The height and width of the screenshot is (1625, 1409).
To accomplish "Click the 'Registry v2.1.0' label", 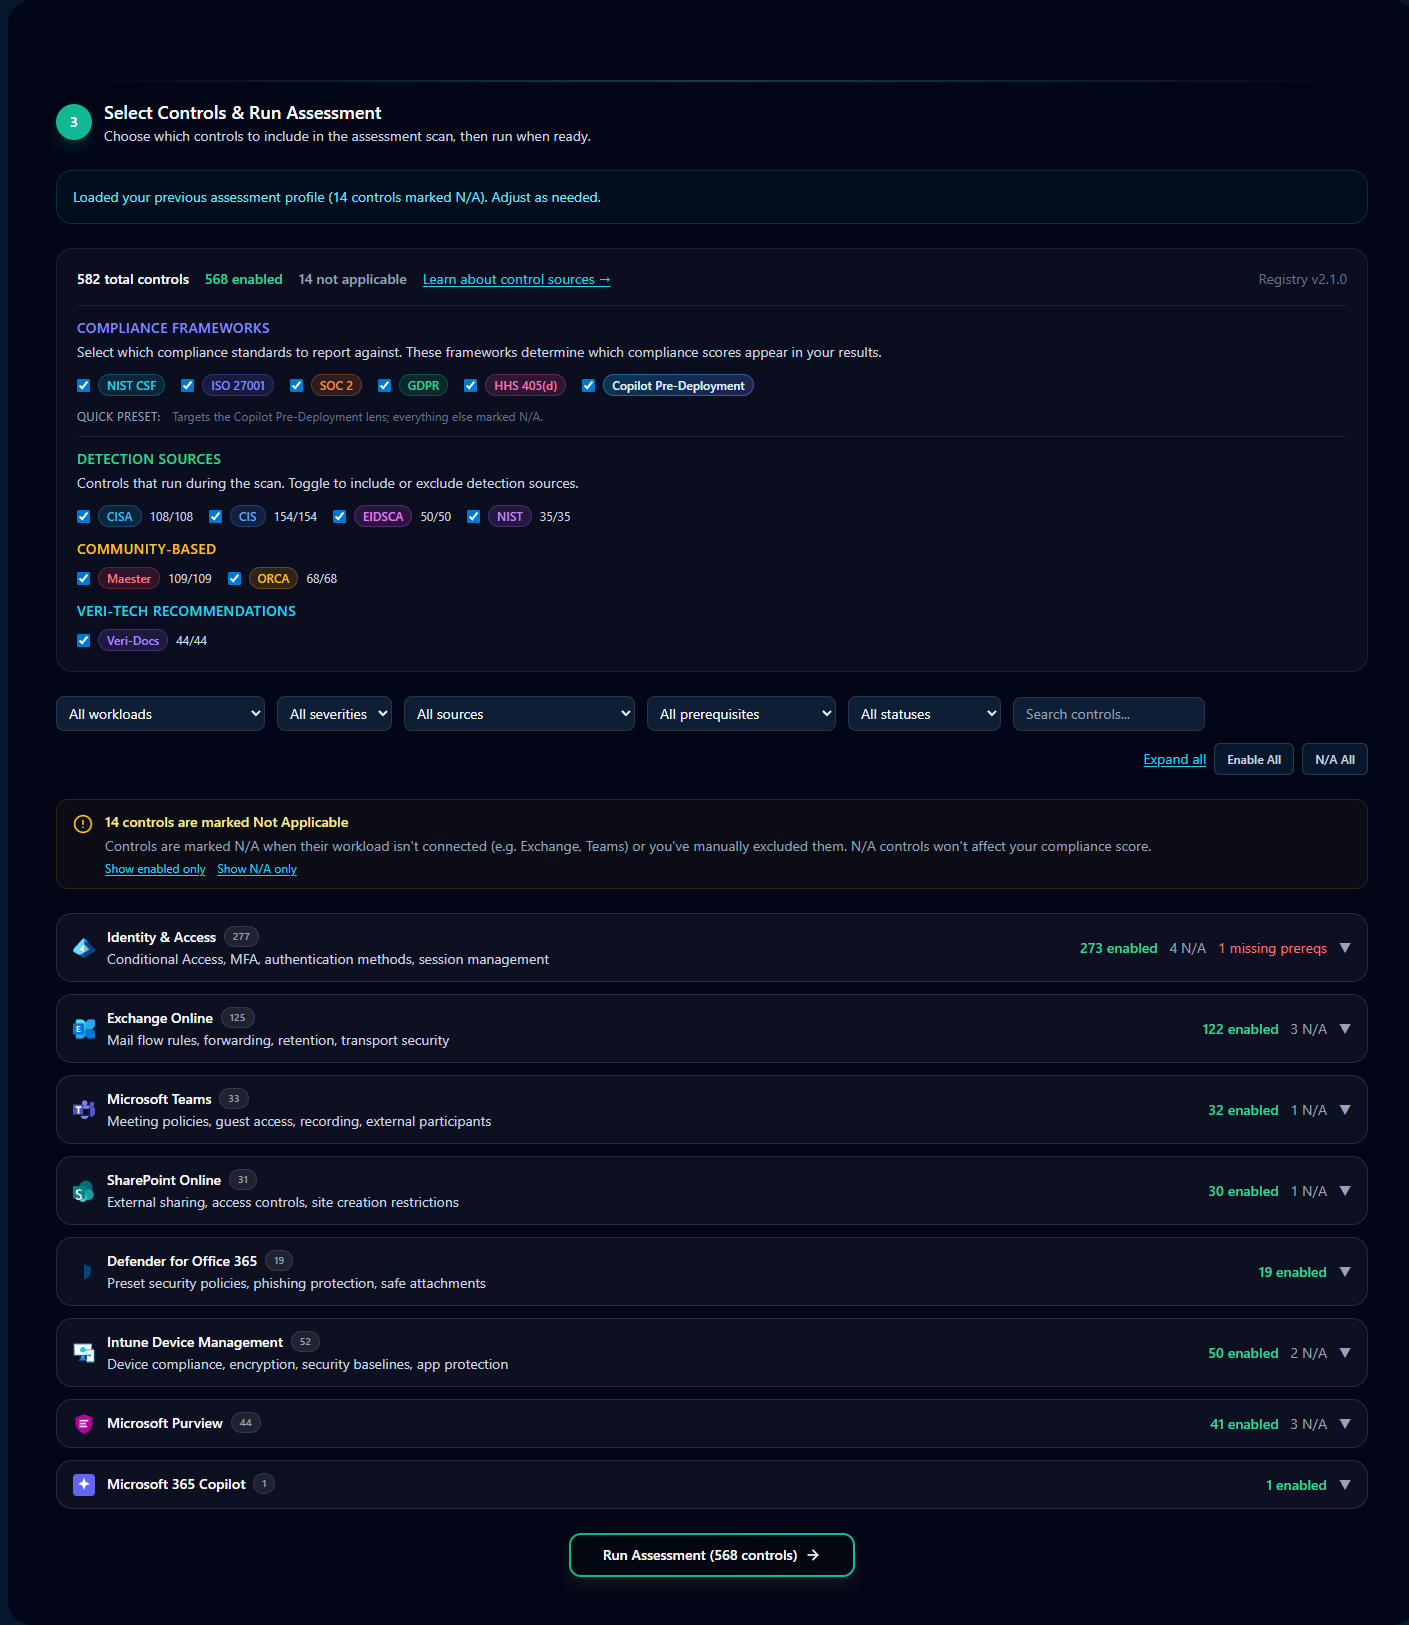I will pos(1302,279).
